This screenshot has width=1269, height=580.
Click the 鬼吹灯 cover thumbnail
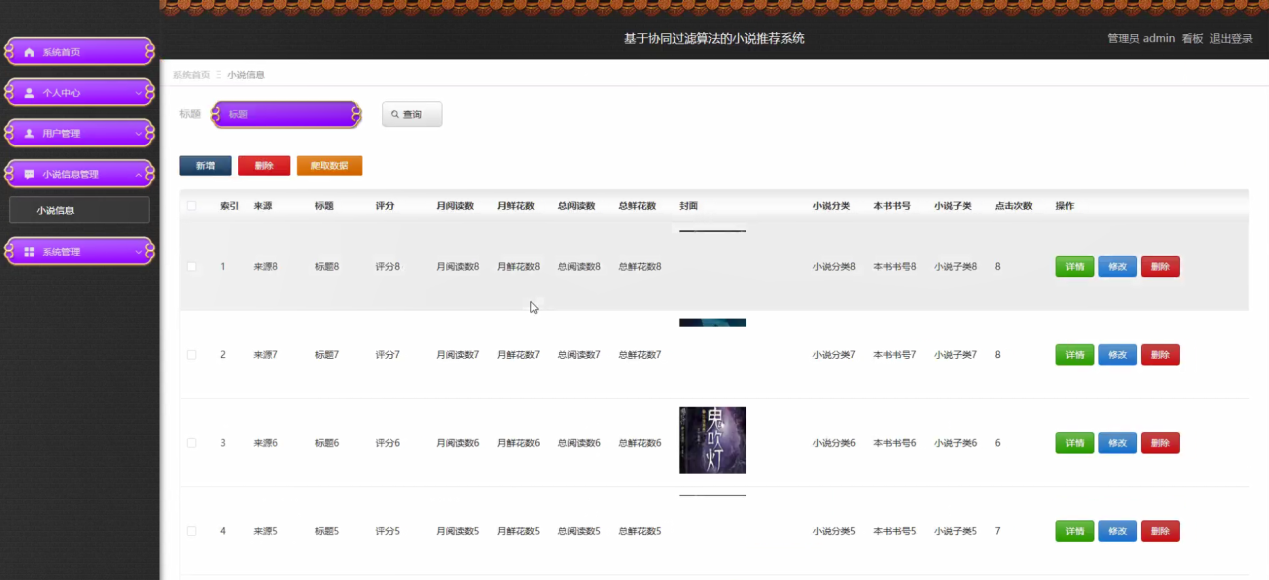point(712,440)
